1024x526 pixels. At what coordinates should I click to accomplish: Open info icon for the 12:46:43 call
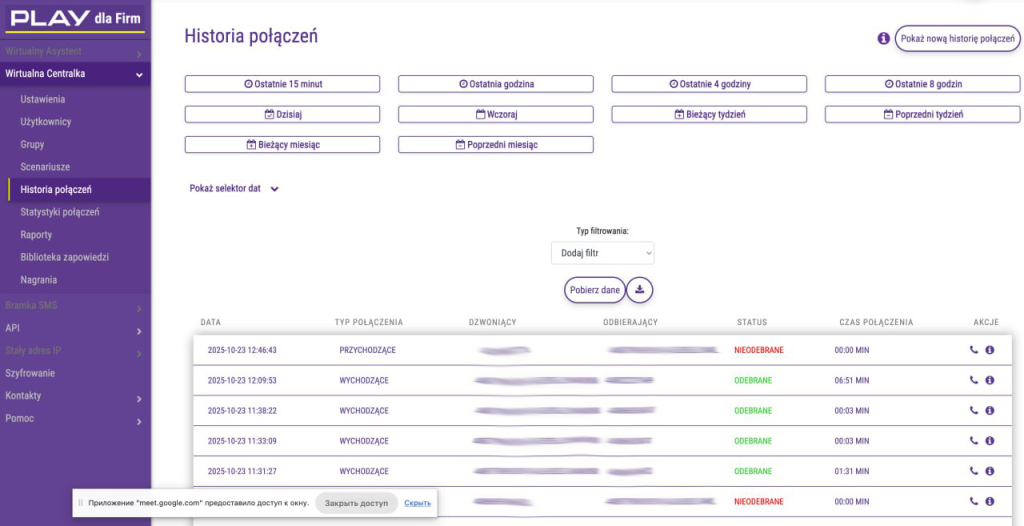pyautogui.click(x=990, y=350)
